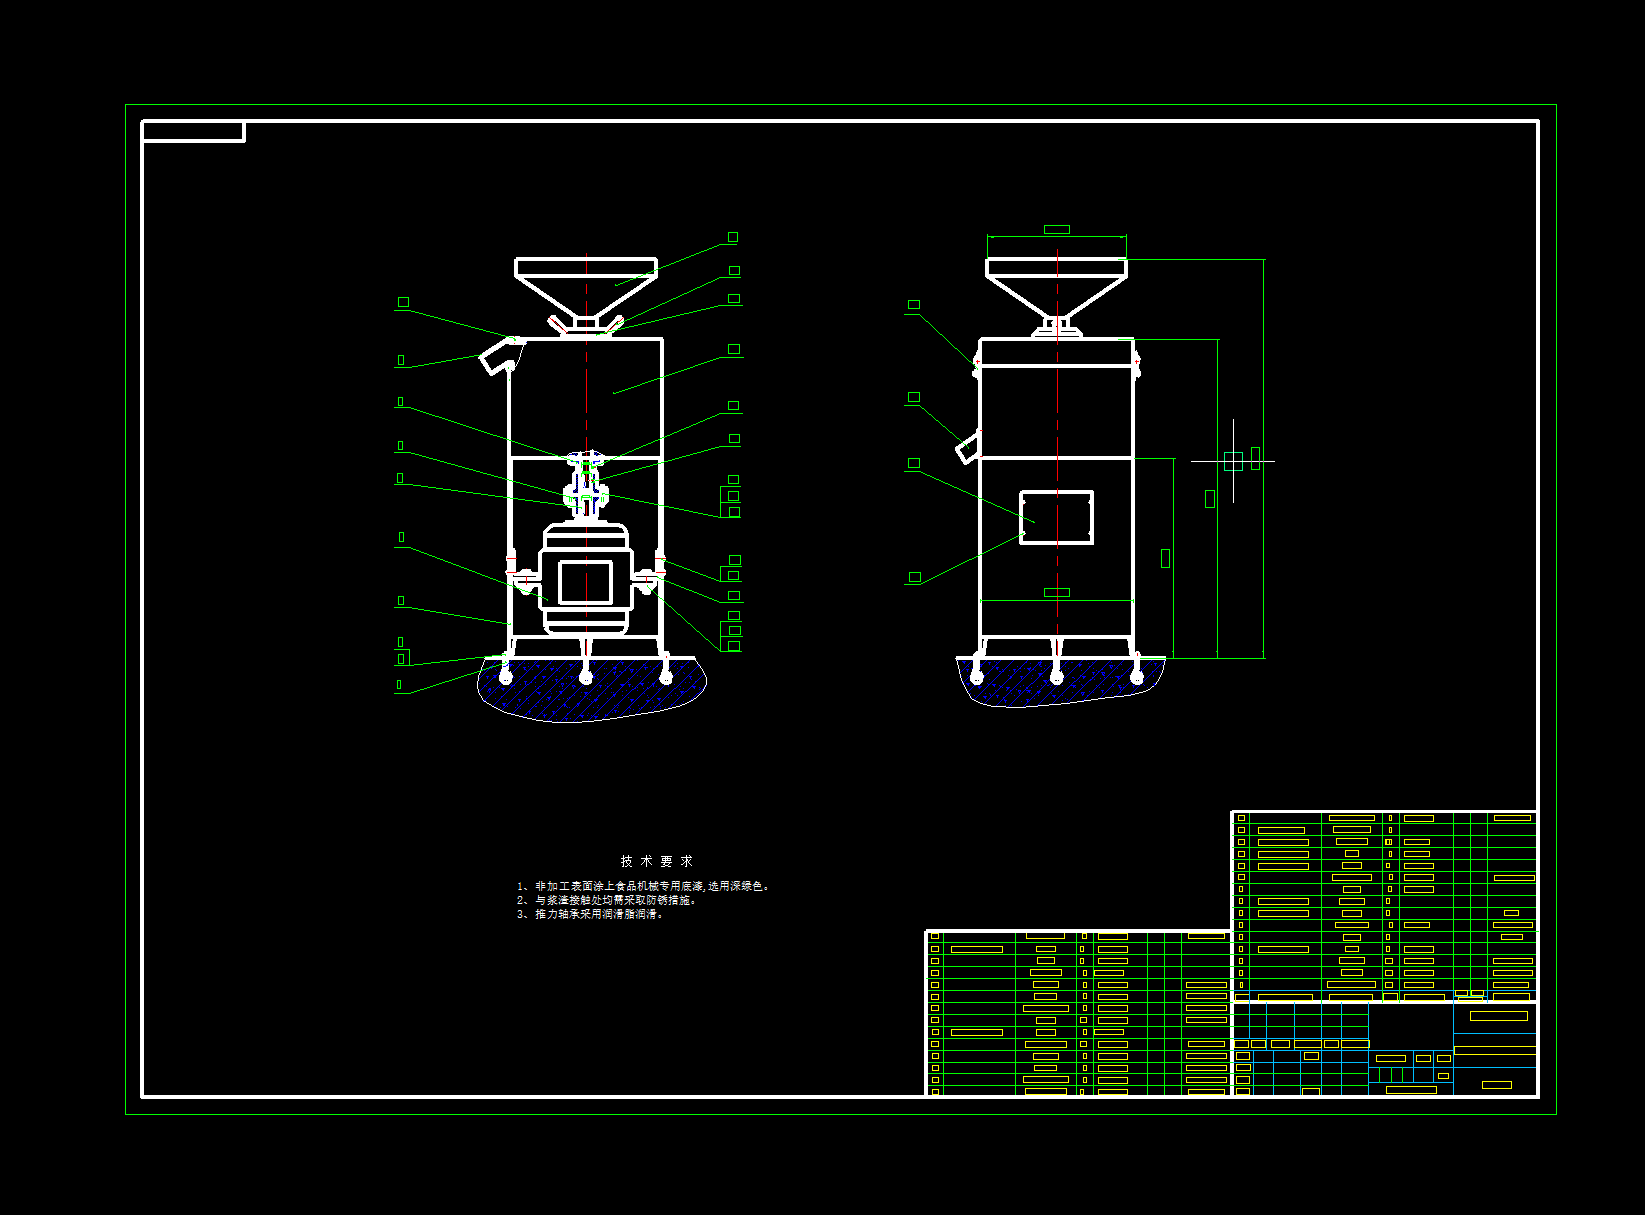
Task: Select the blue hatched ground under side view
Action: pos(1060,682)
